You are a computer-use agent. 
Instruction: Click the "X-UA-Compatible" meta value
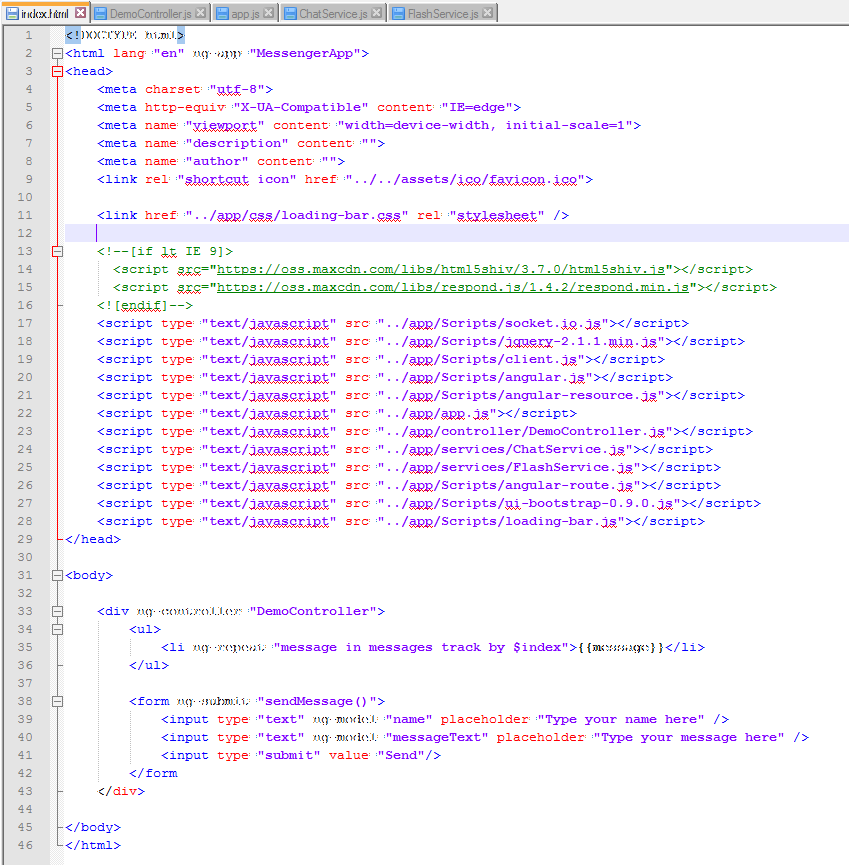point(301,107)
